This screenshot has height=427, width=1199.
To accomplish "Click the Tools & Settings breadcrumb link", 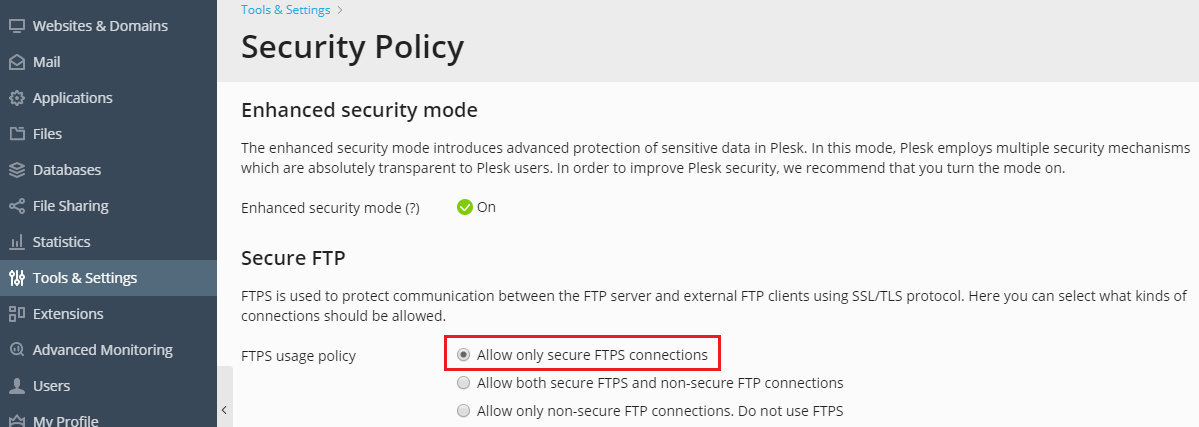I will tap(285, 10).
